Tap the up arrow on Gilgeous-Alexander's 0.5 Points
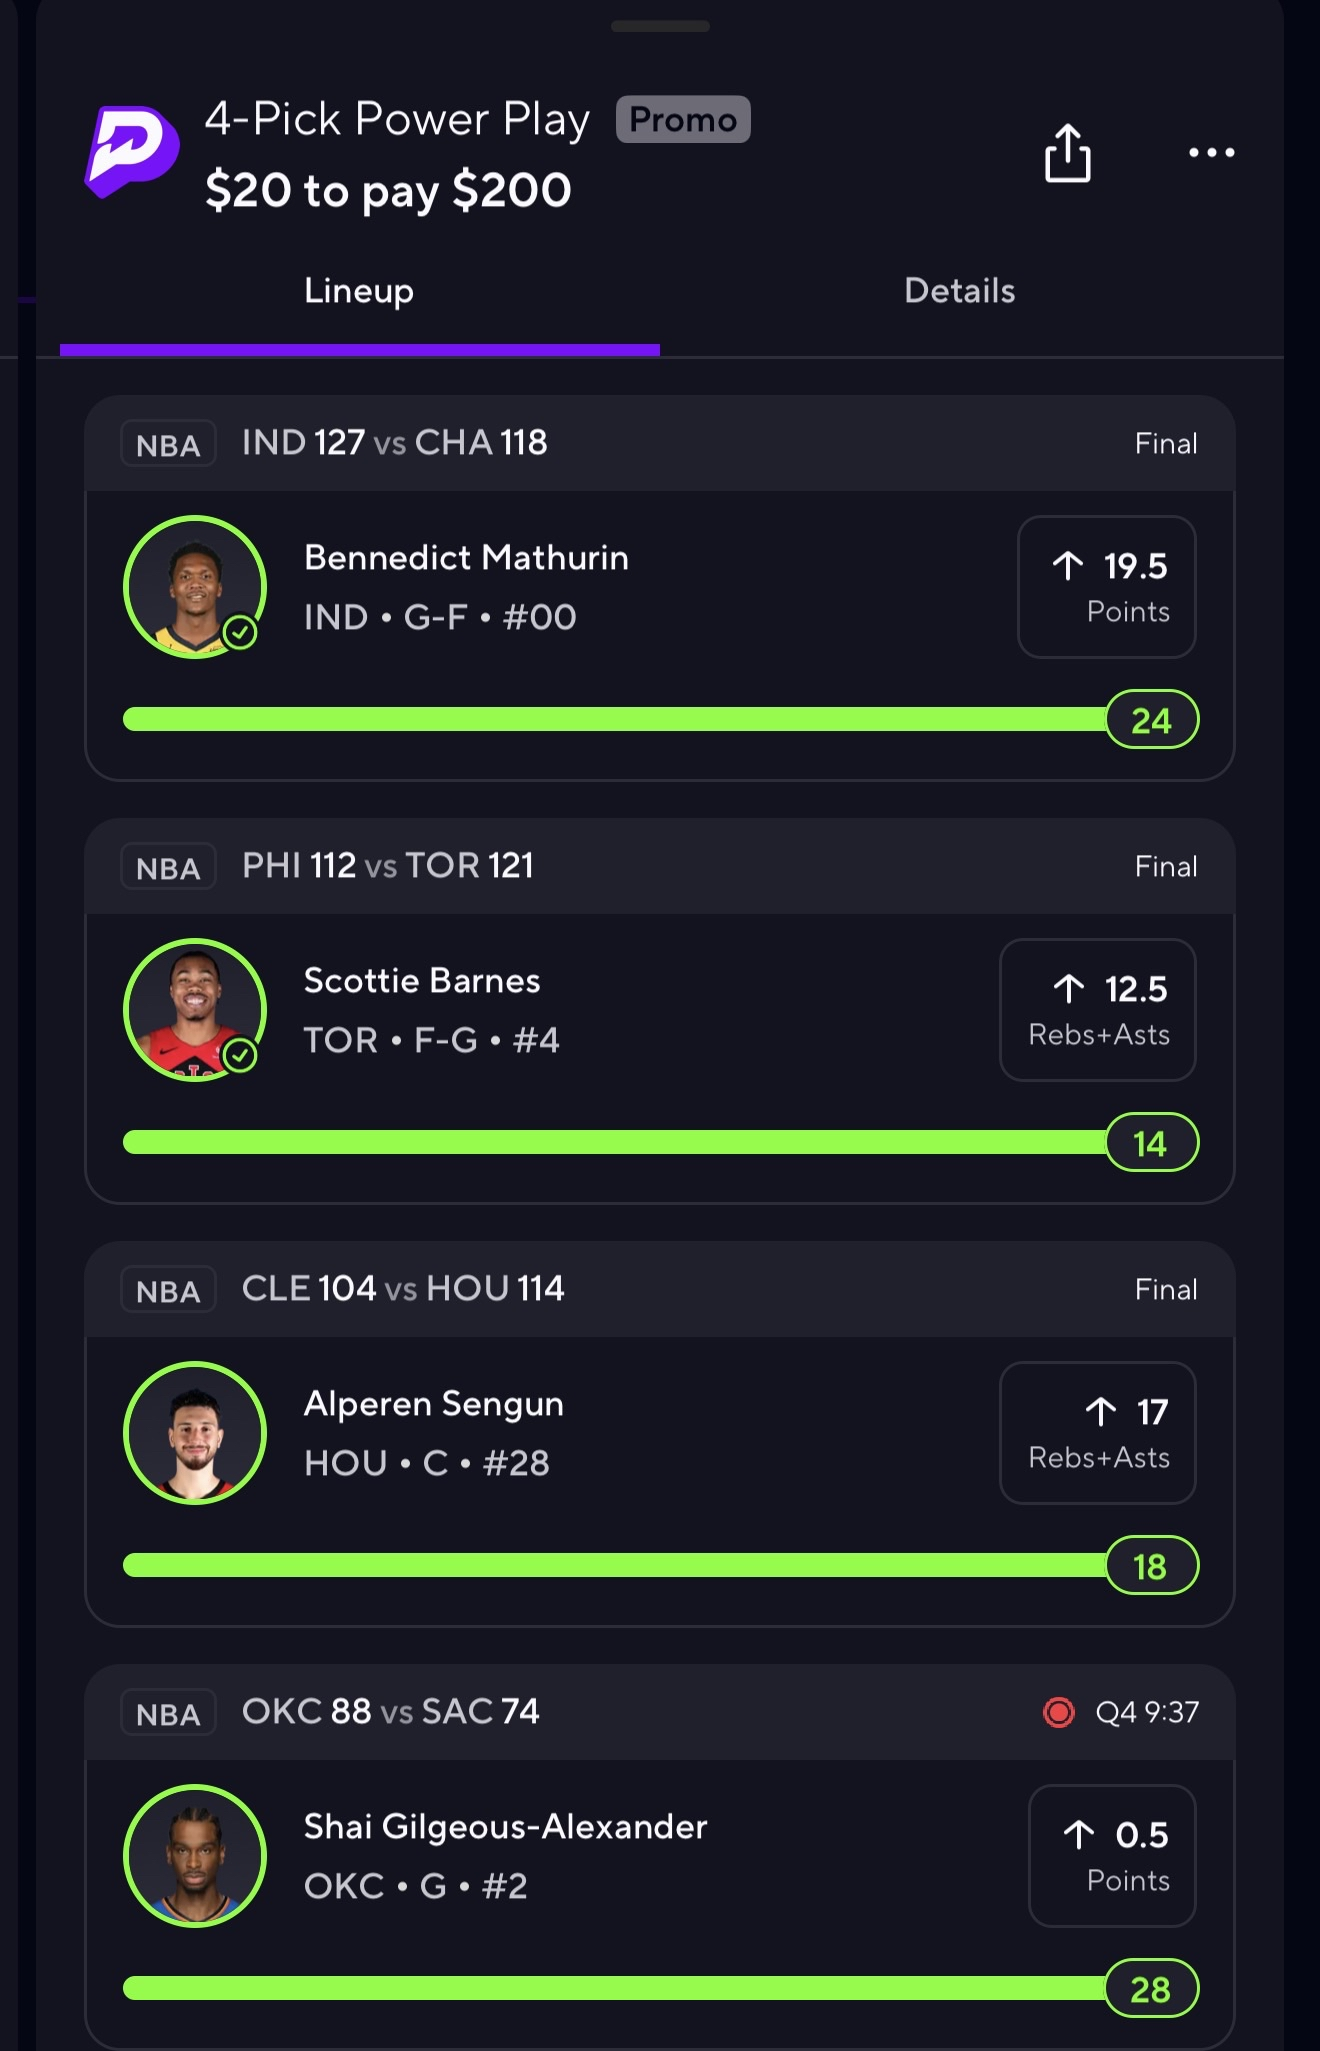 [1079, 1835]
